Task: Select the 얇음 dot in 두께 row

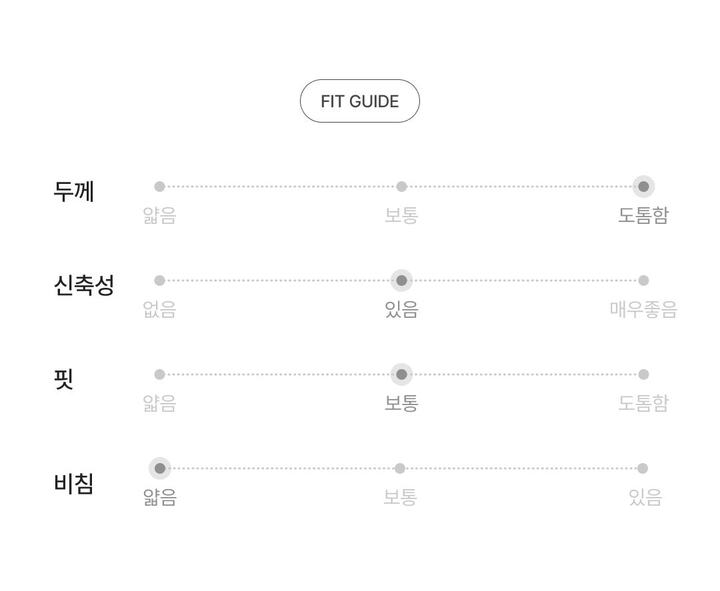Action: [159, 186]
